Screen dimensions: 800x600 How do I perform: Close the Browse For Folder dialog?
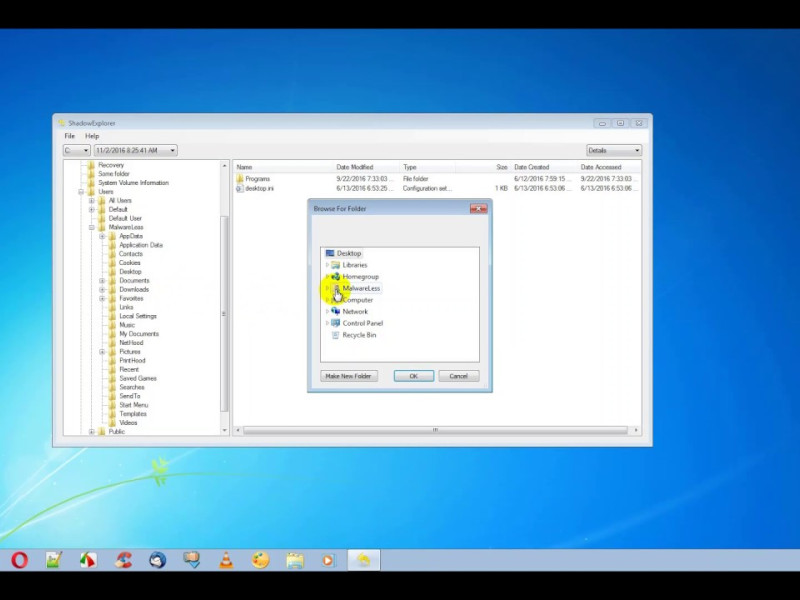click(x=479, y=209)
